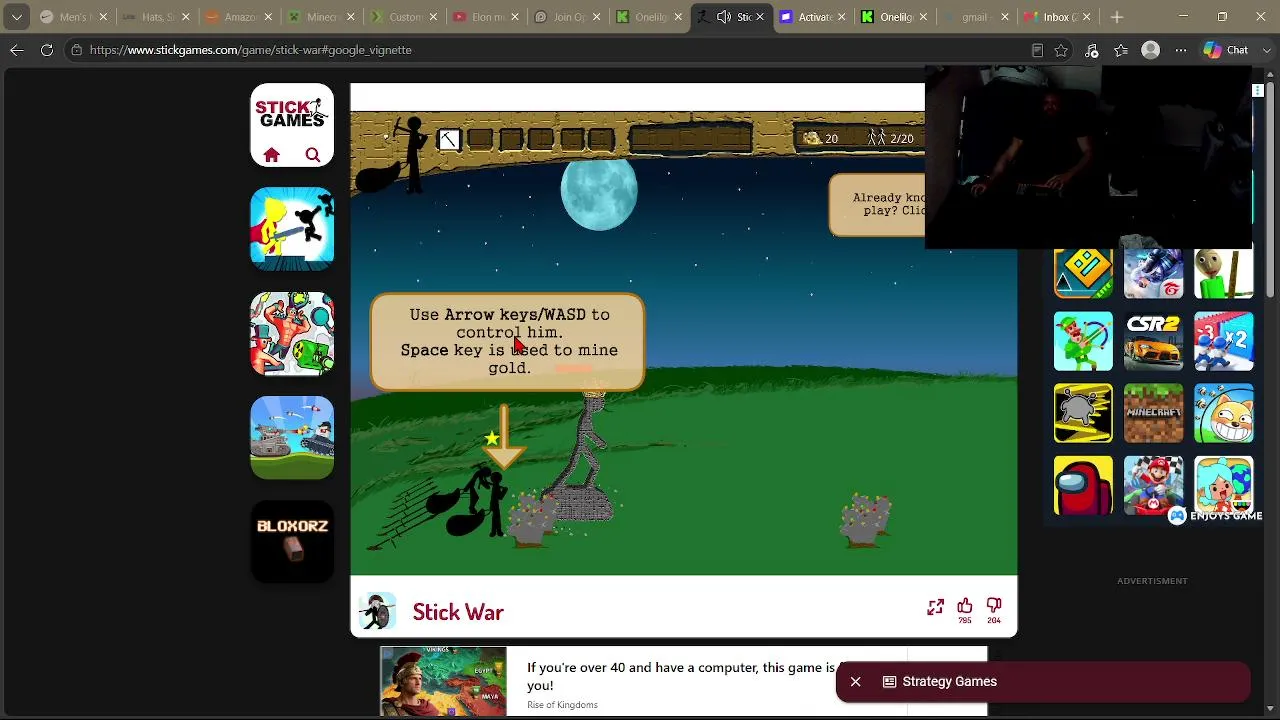Go to the Stick Games home page icon
1280x720 pixels.
pos(271,155)
